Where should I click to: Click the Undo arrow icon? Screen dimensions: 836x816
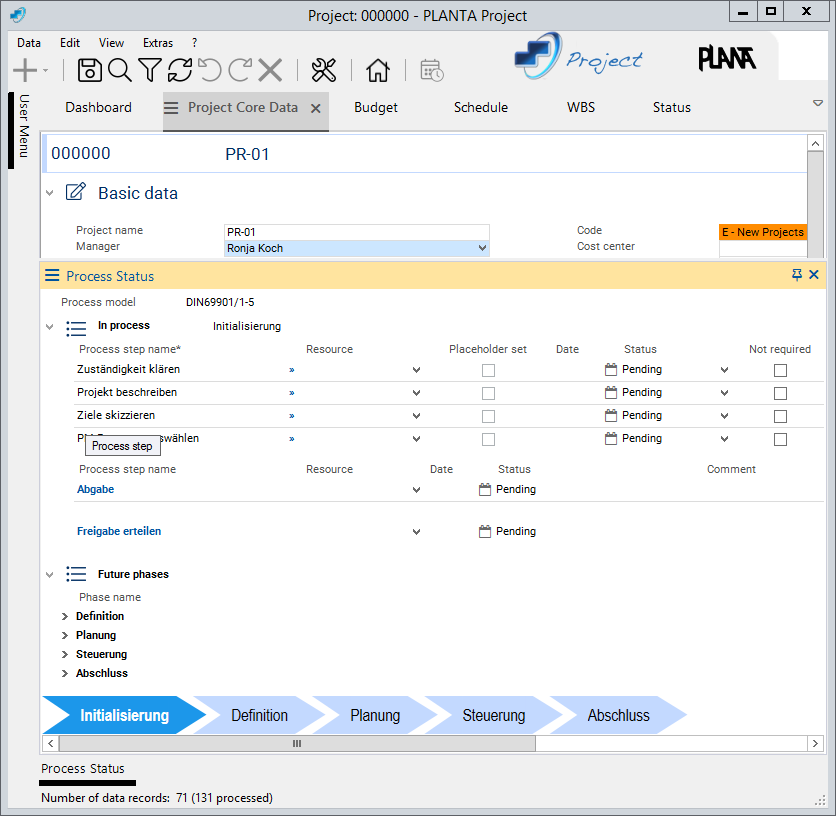click(210, 70)
